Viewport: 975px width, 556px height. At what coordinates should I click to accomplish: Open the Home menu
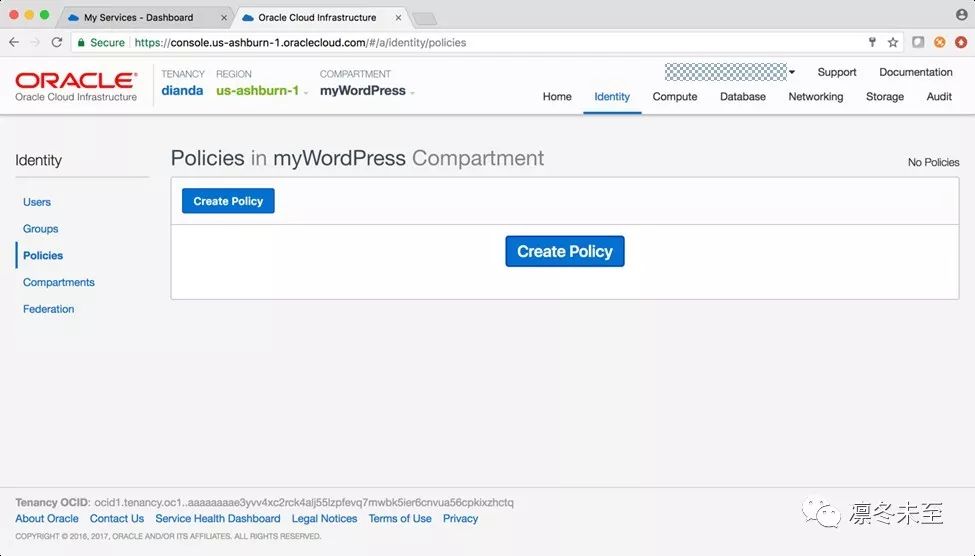pyautogui.click(x=557, y=96)
